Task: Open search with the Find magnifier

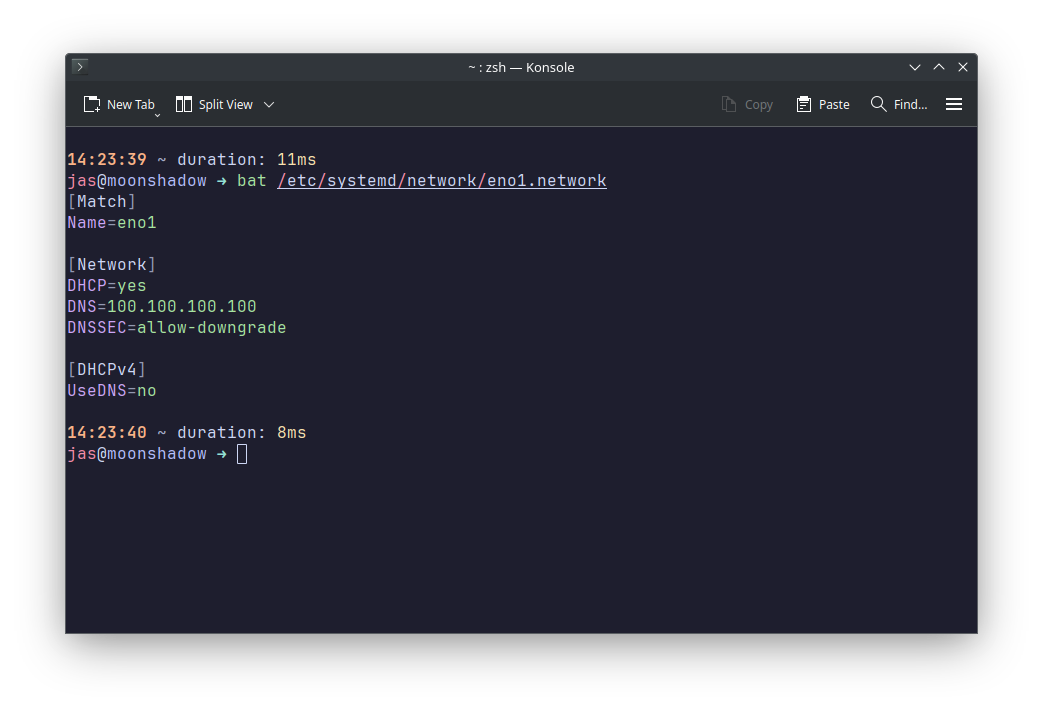Action: click(x=898, y=104)
